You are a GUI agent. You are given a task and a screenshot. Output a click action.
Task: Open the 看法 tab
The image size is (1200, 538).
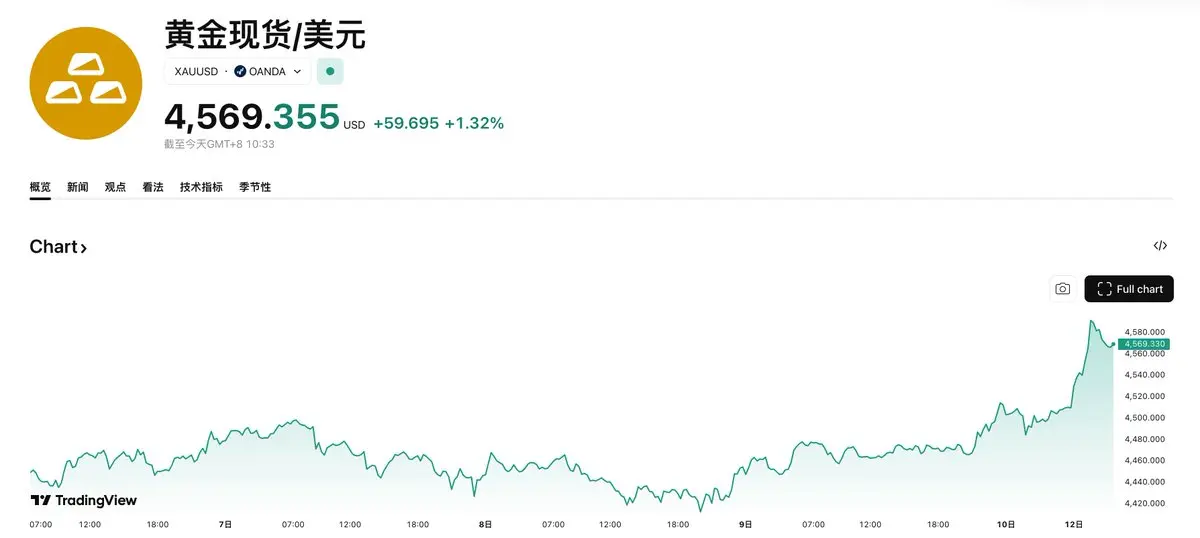click(153, 187)
